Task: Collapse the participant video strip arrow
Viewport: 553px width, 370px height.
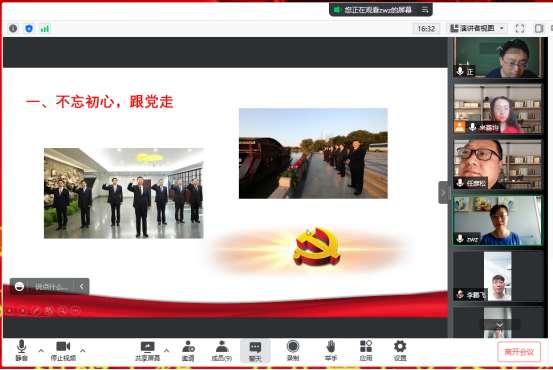Action: pos(443,193)
